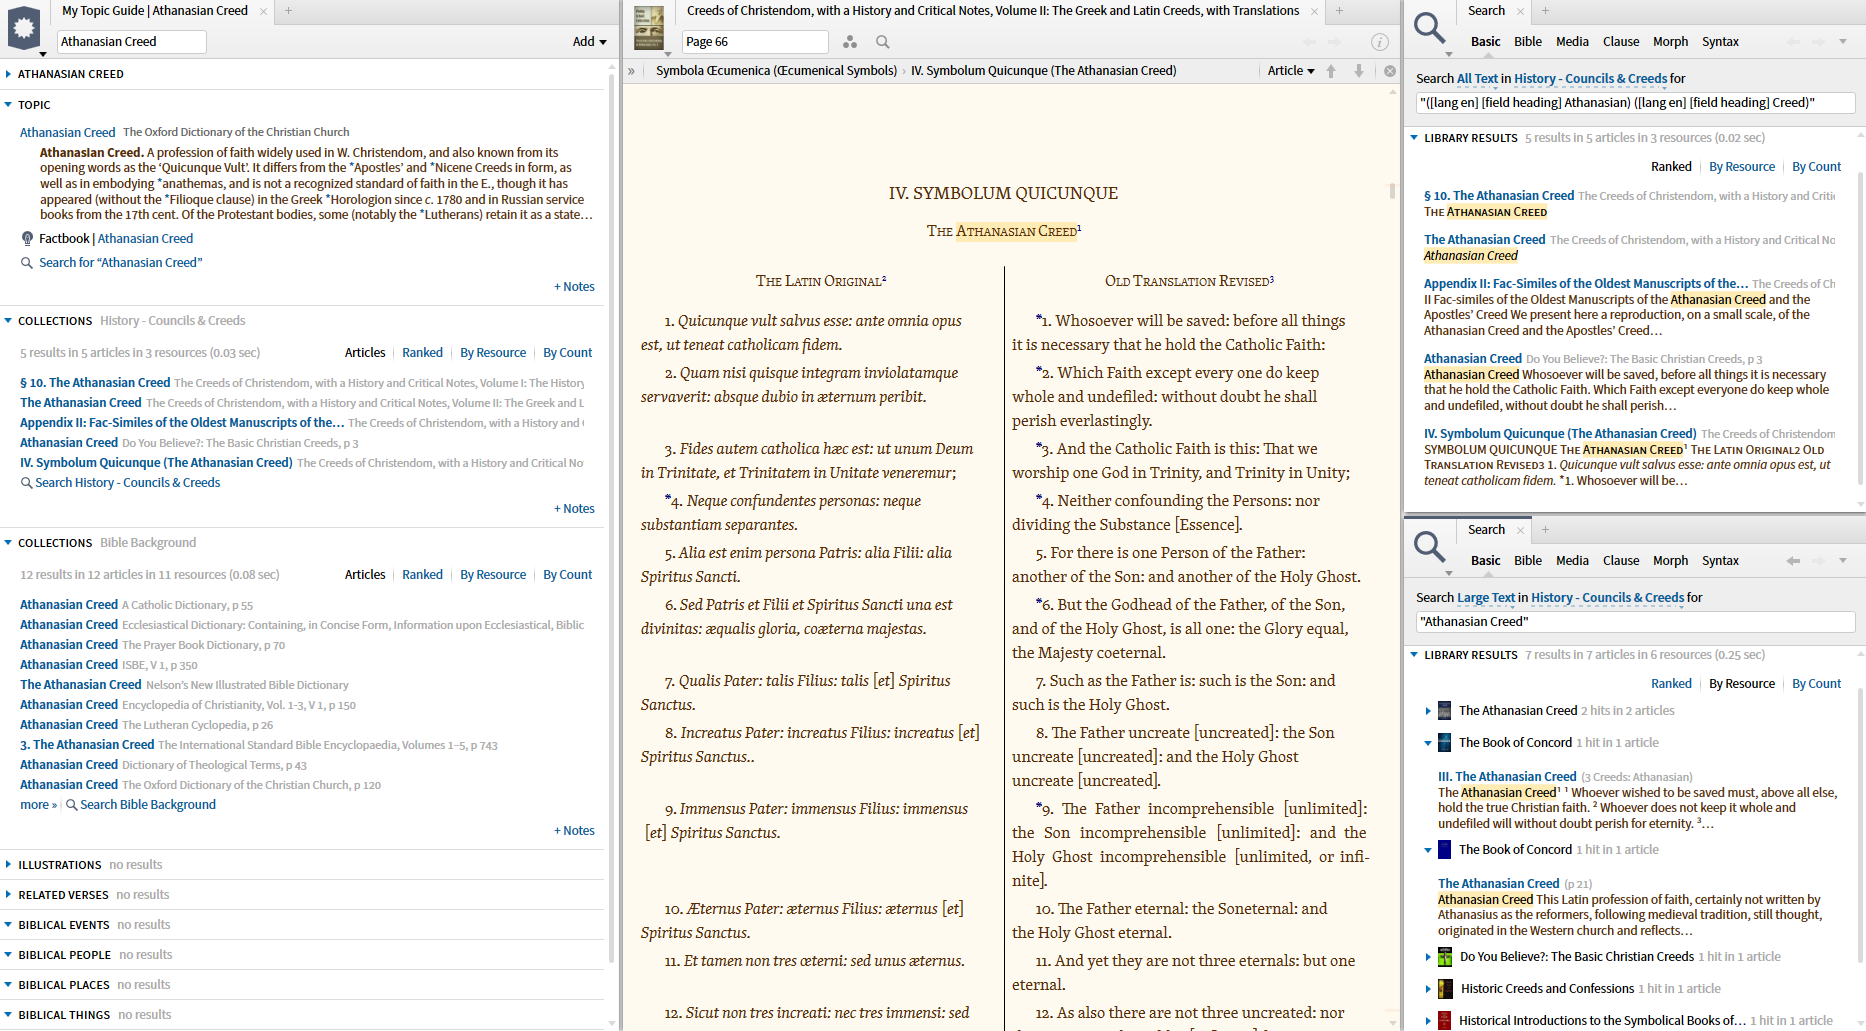Close the bottom Search tab
Screen dimensions: 1866x1031
1520,530
